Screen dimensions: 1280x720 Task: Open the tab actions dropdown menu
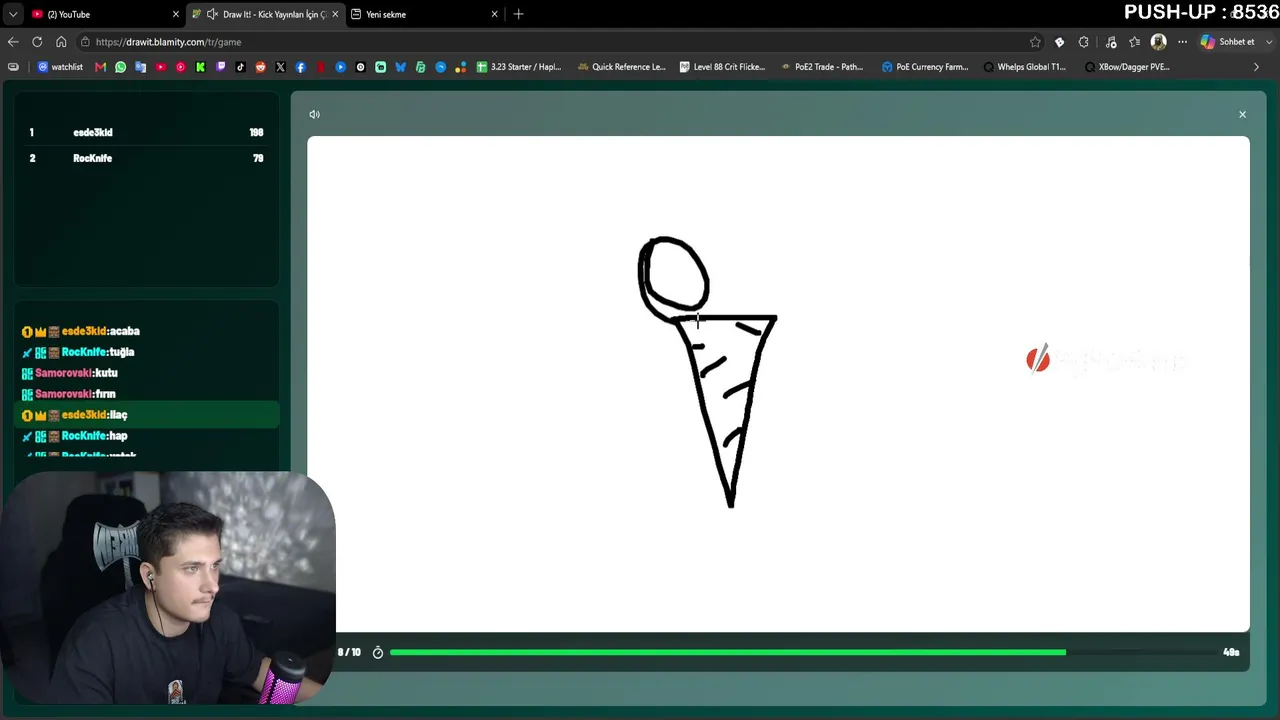pyautogui.click(x=13, y=14)
